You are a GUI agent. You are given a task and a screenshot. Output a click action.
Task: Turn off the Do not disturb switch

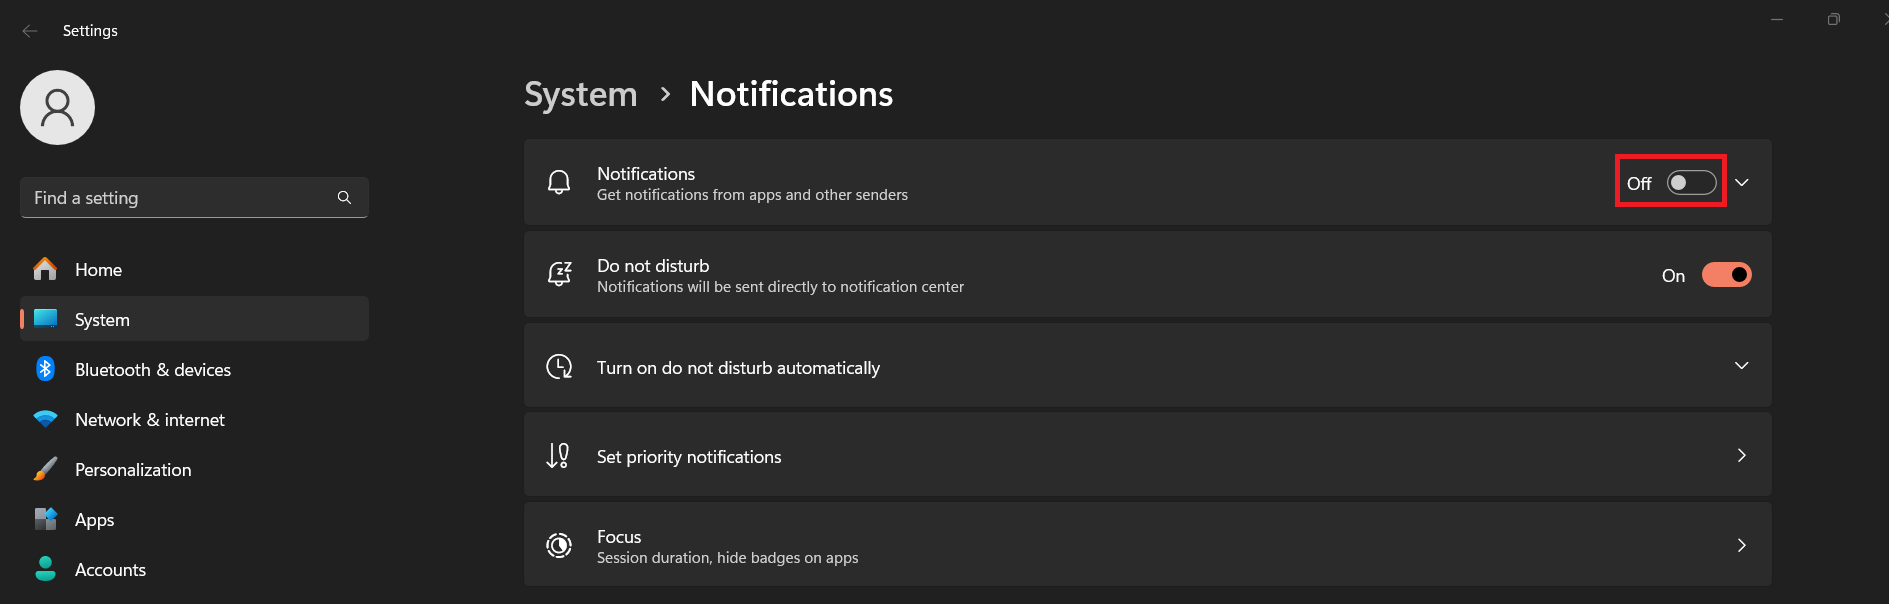tap(1727, 275)
